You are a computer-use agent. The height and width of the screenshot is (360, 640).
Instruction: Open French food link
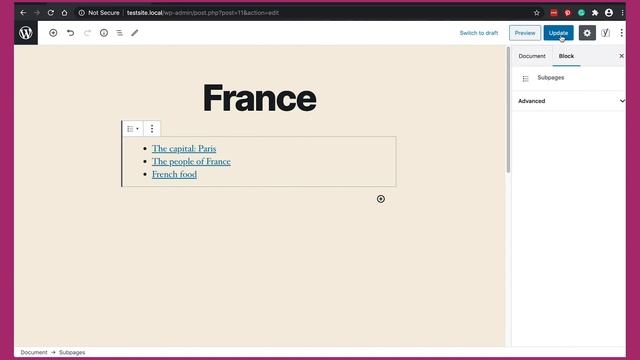click(174, 174)
